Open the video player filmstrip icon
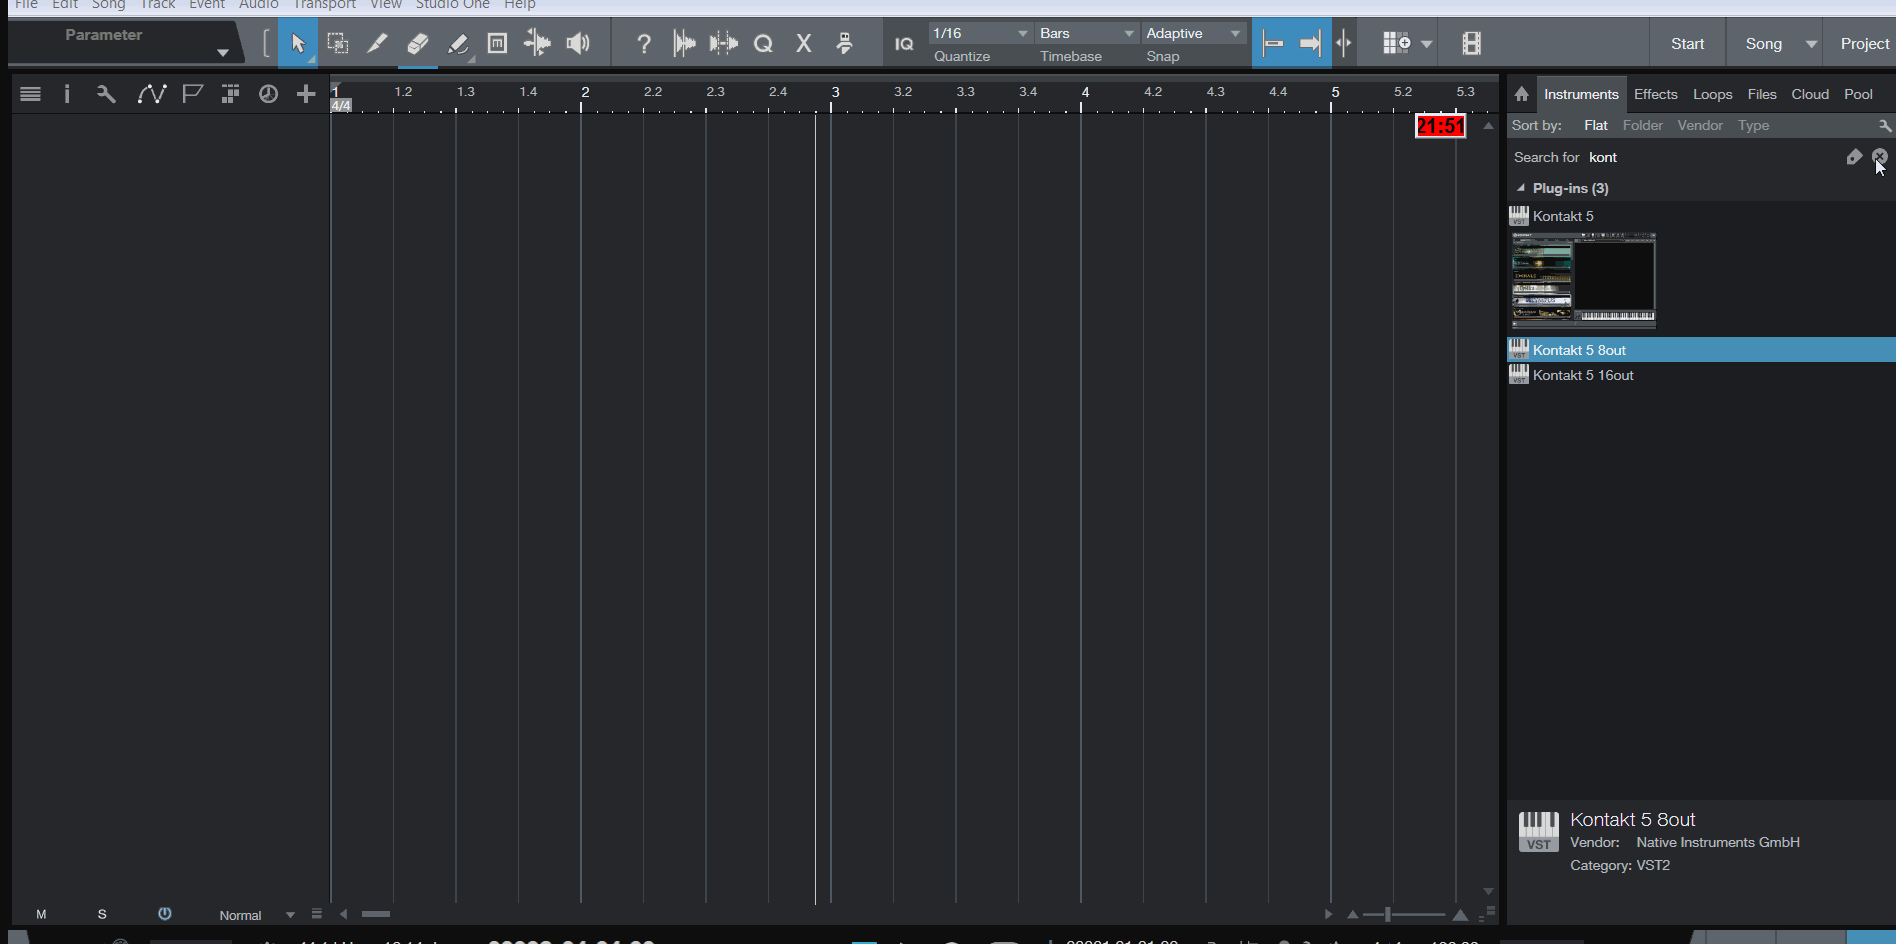Screen dimensions: 1896x944 tap(1471, 43)
